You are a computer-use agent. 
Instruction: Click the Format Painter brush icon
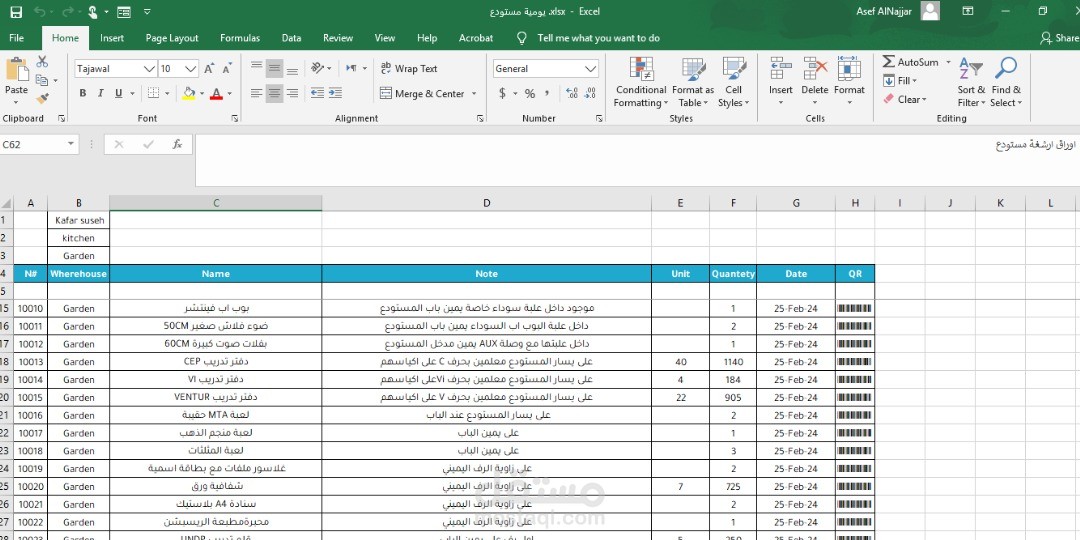tap(43, 98)
